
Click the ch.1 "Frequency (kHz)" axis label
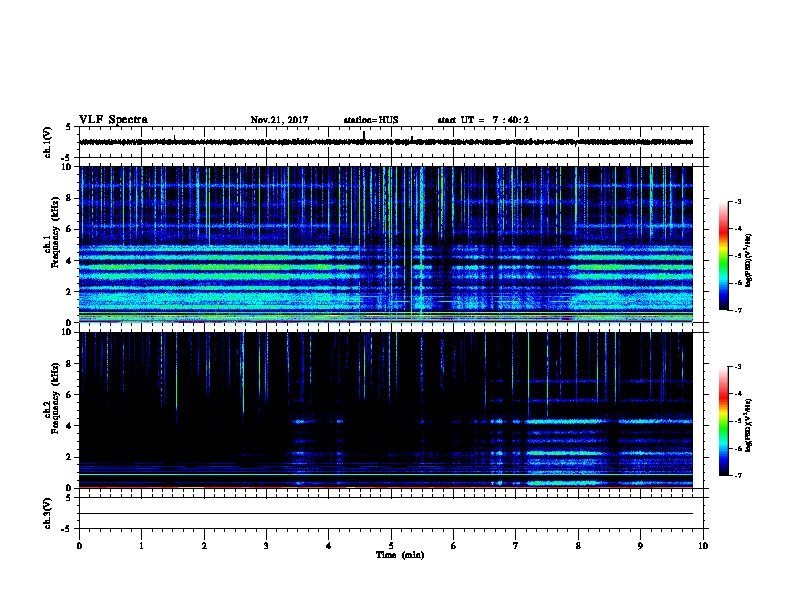(55, 233)
